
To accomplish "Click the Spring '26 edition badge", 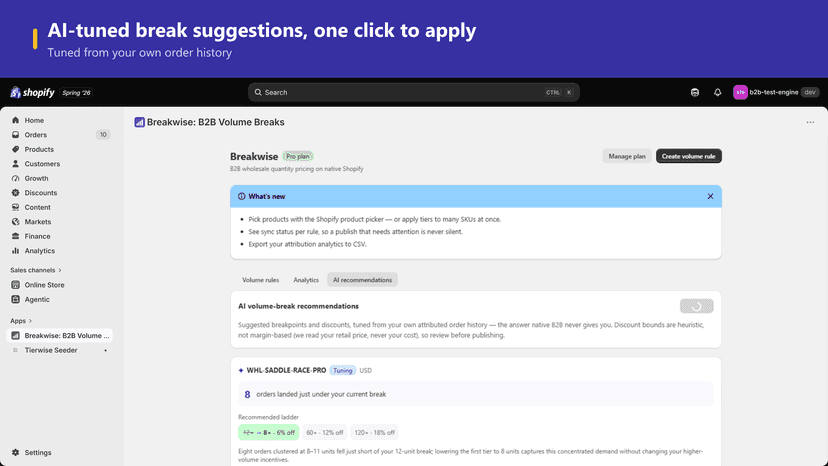I will point(76,93).
